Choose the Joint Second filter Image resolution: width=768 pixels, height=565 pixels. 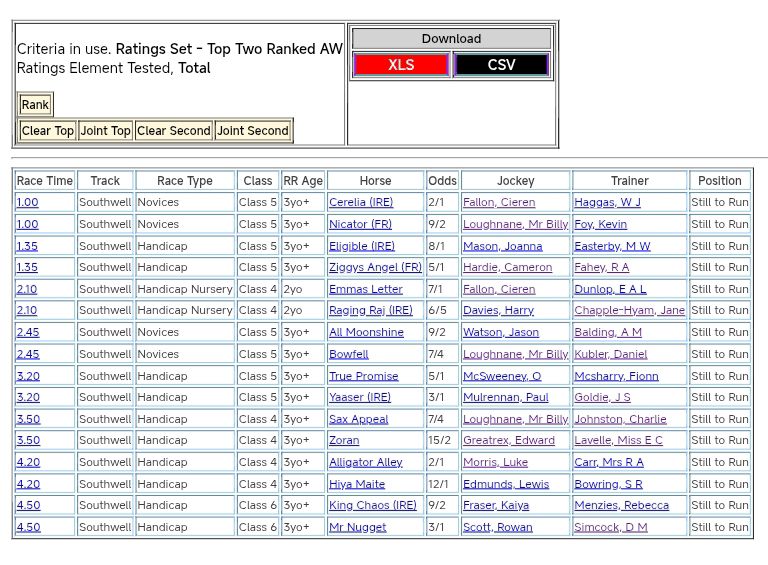[253, 131]
